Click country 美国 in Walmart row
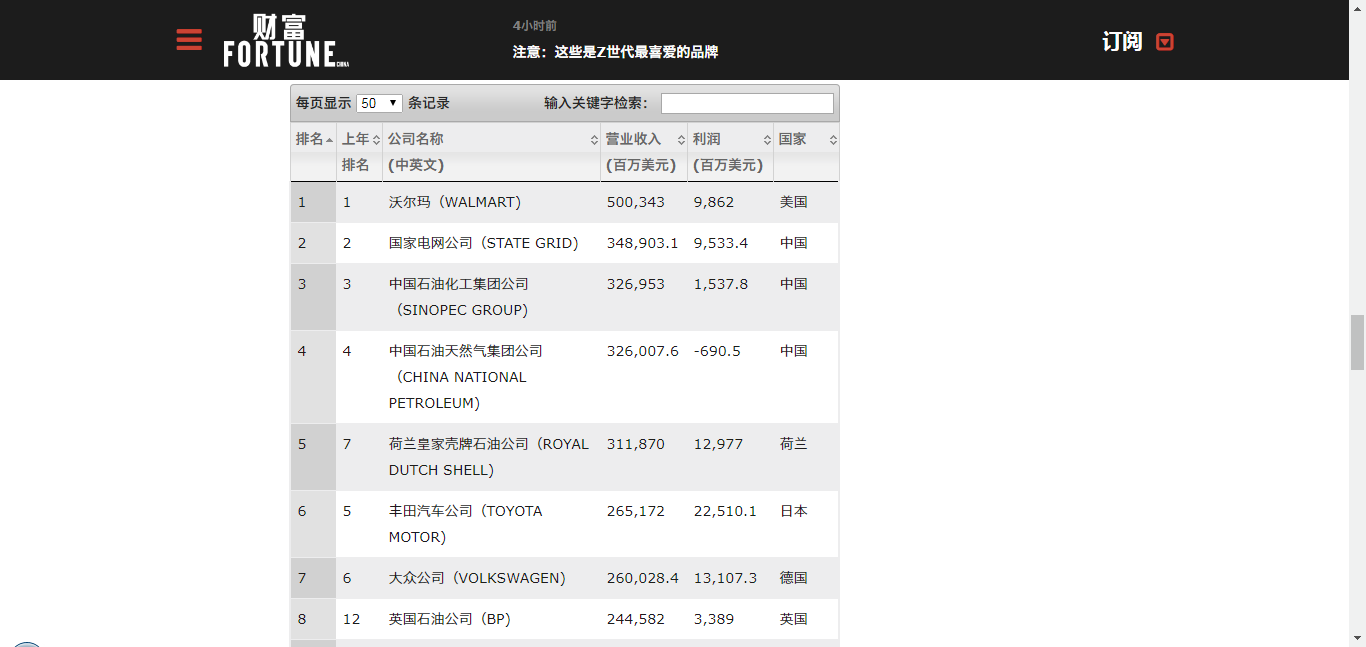 (x=794, y=202)
